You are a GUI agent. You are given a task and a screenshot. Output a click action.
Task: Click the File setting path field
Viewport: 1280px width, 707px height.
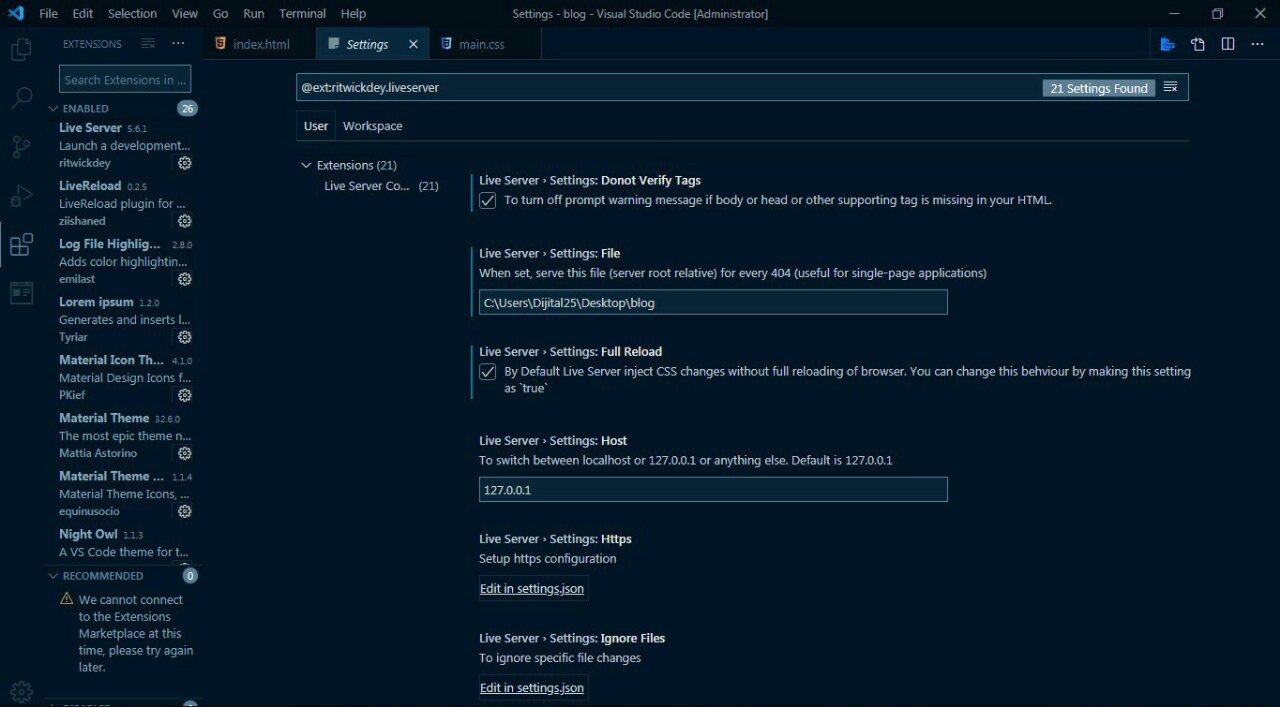coord(713,302)
